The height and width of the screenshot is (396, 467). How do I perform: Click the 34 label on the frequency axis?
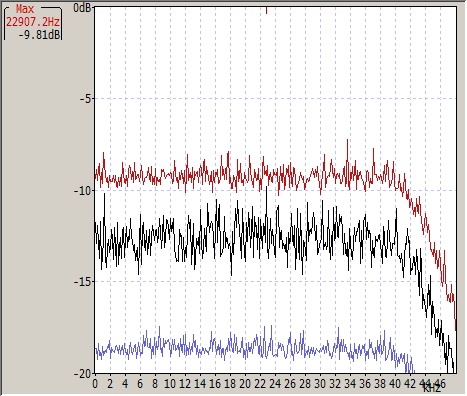pyautogui.click(x=350, y=384)
